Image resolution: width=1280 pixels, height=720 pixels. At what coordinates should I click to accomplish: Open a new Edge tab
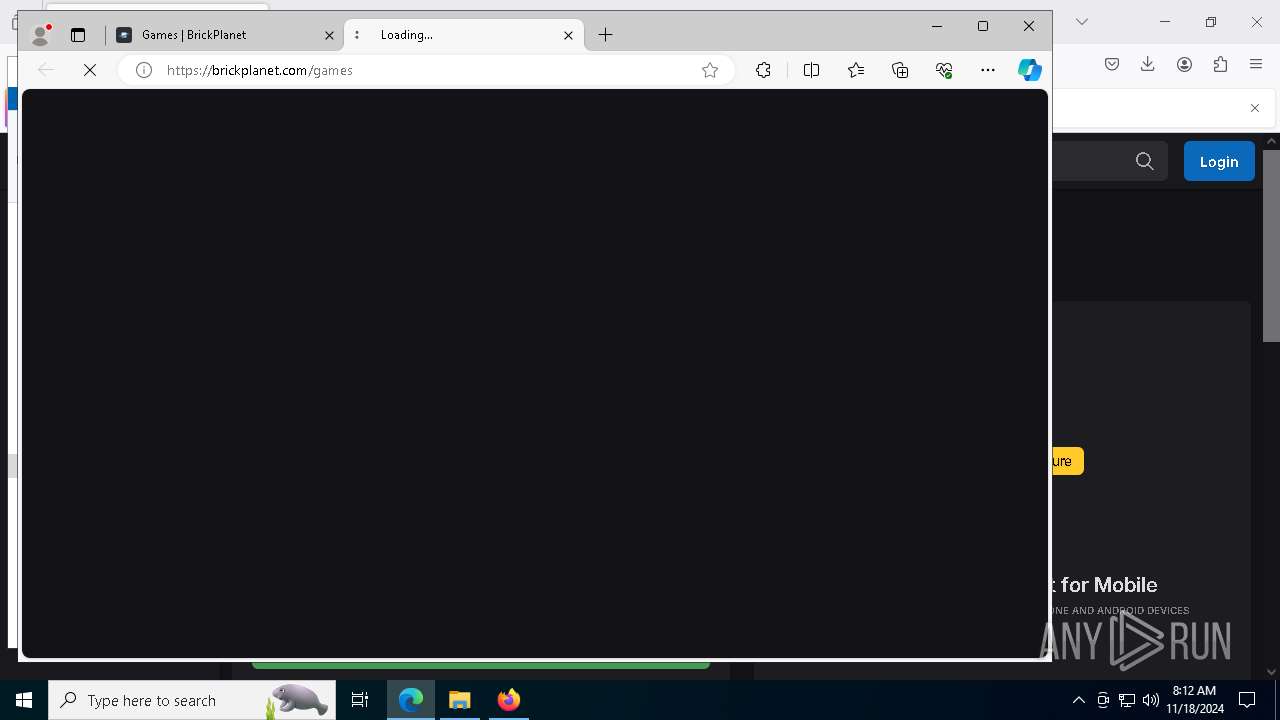point(606,35)
